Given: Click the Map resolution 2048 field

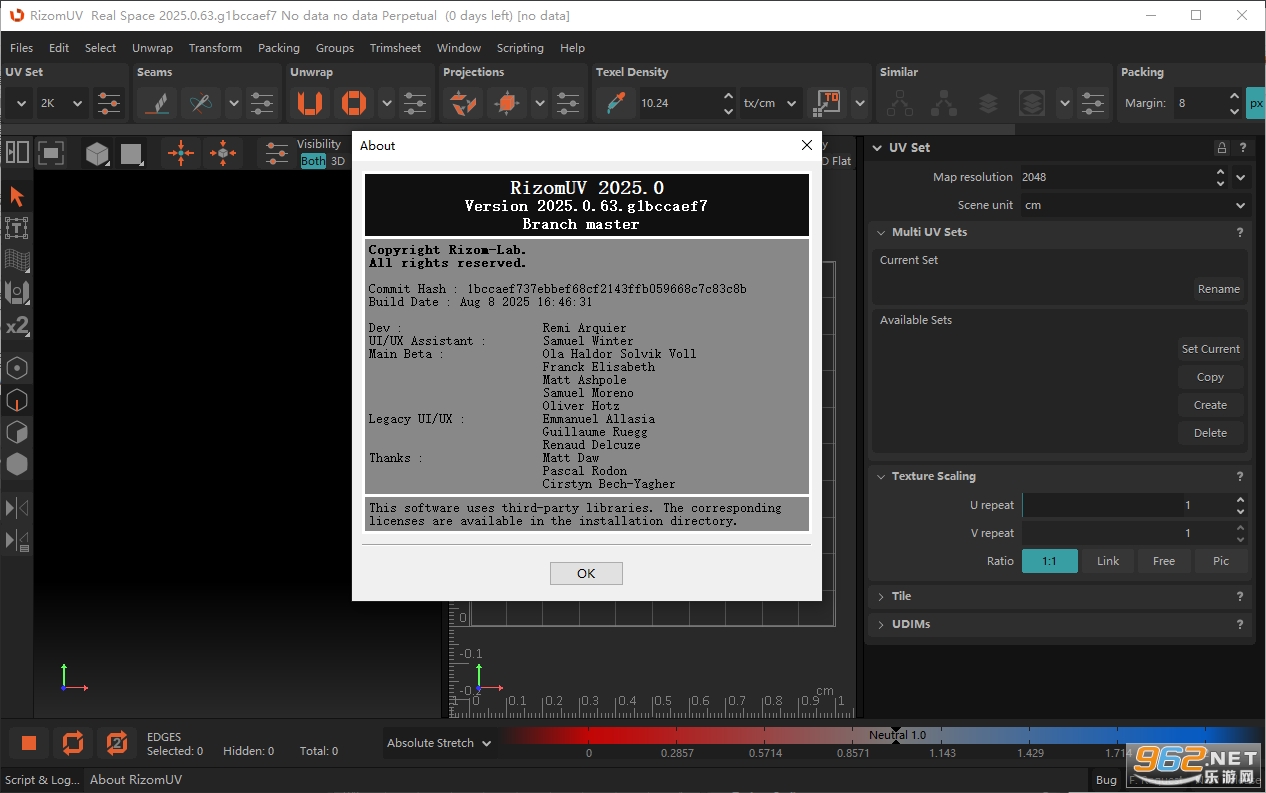Looking at the screenshot, I should (1114, 177).
